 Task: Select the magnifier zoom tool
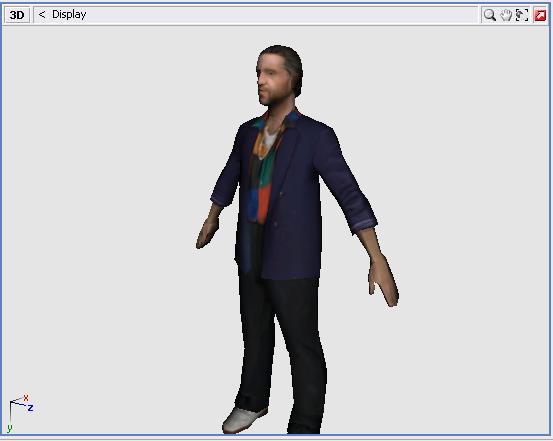[490, 15]
